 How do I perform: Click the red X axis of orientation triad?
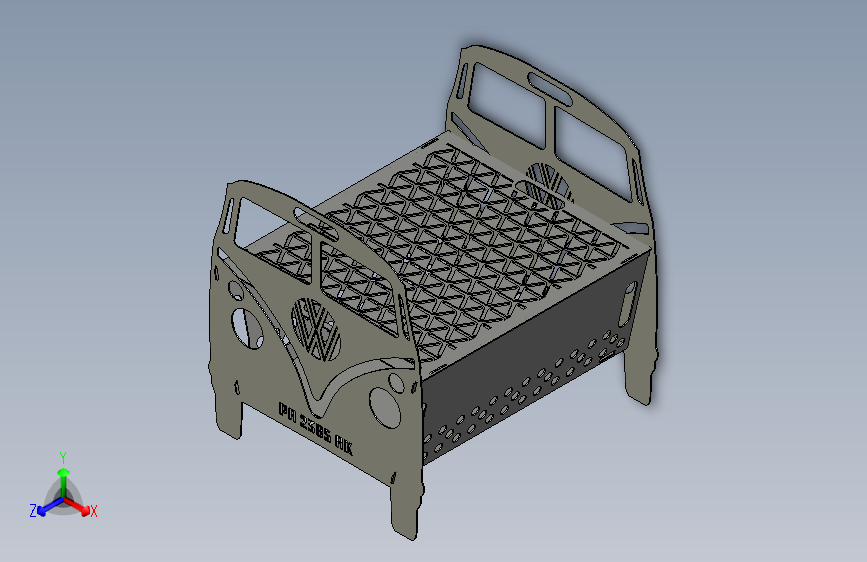pyautogui.click(x=81, y=507)
